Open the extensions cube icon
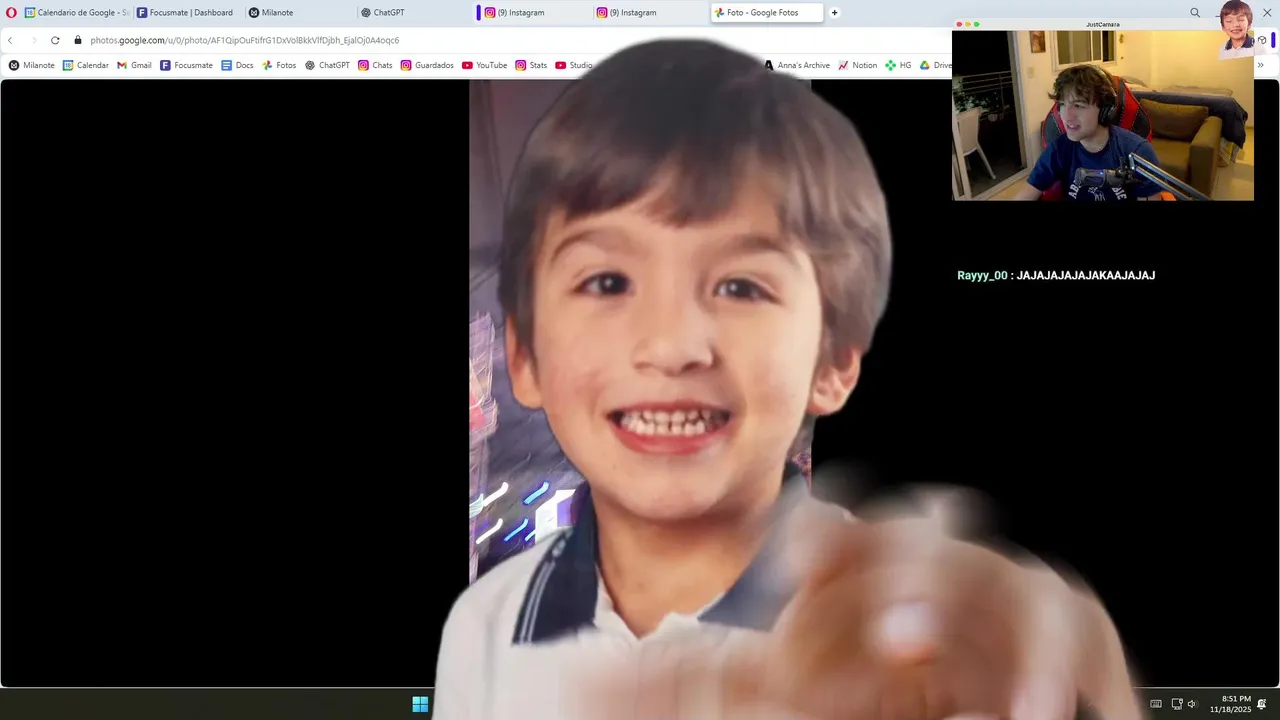This screenshot has height=720, width=1280. point(1262,40)
